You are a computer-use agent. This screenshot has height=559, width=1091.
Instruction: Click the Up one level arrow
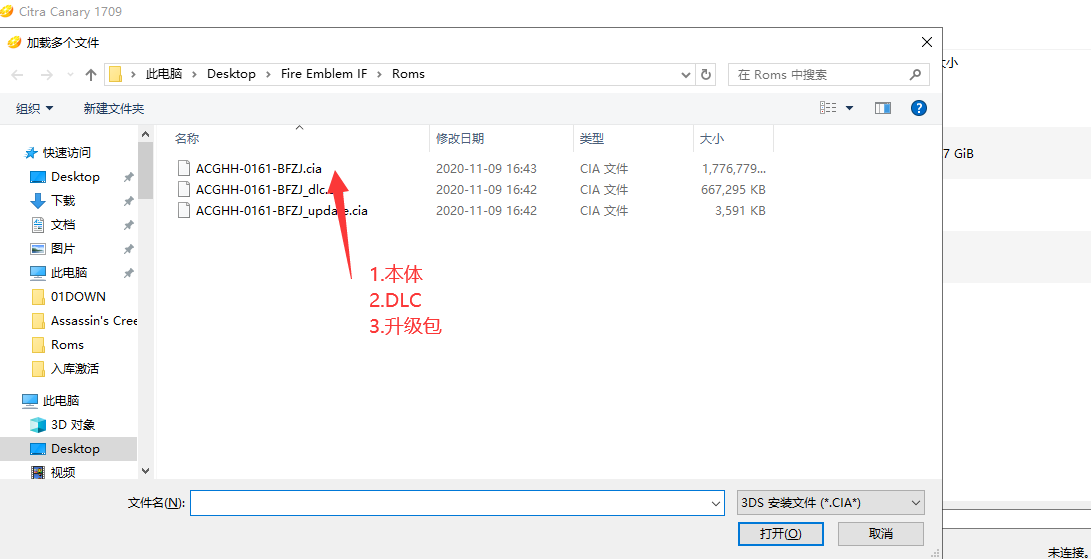tap(91, 75)
